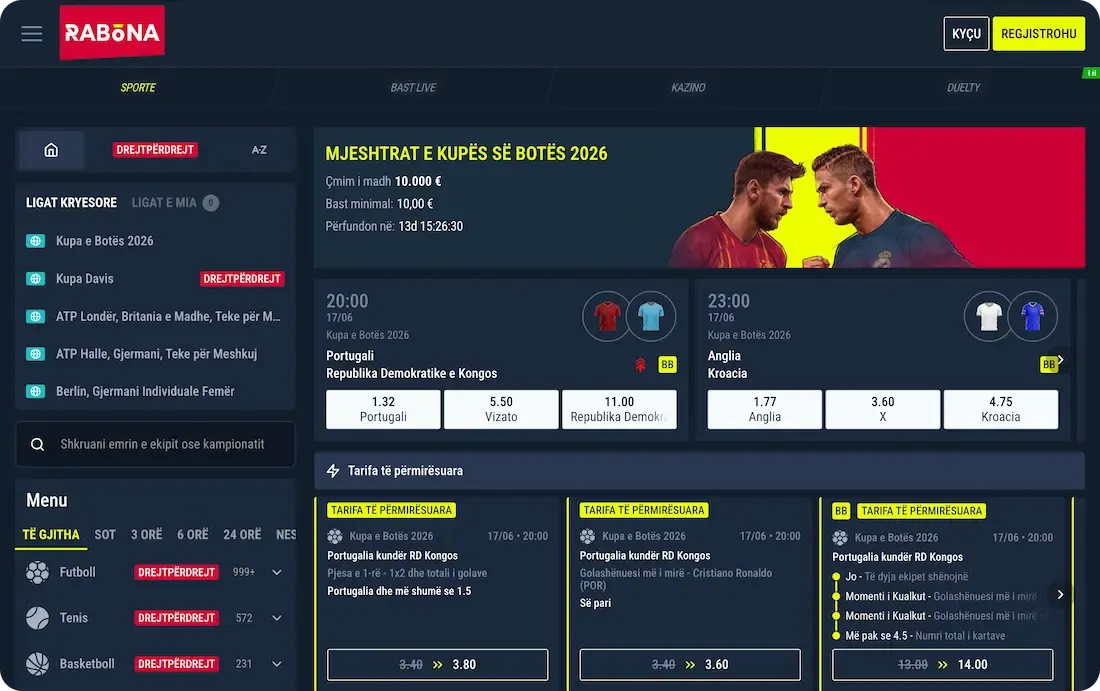This screenshot has width=1100, height=691.
Task: Open Mjeshtrat e Kupës së Botës 2026 banner
Action: pos(699,197)
